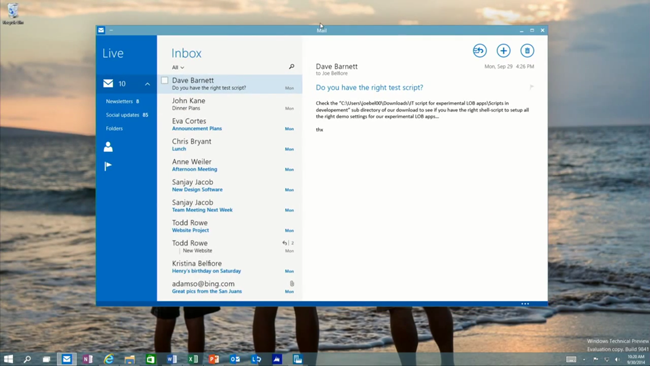This screenshot has height=366, width=650.
Task: Tick the checkbox beside Dave Barnett's email
Action: coord(165,80)
